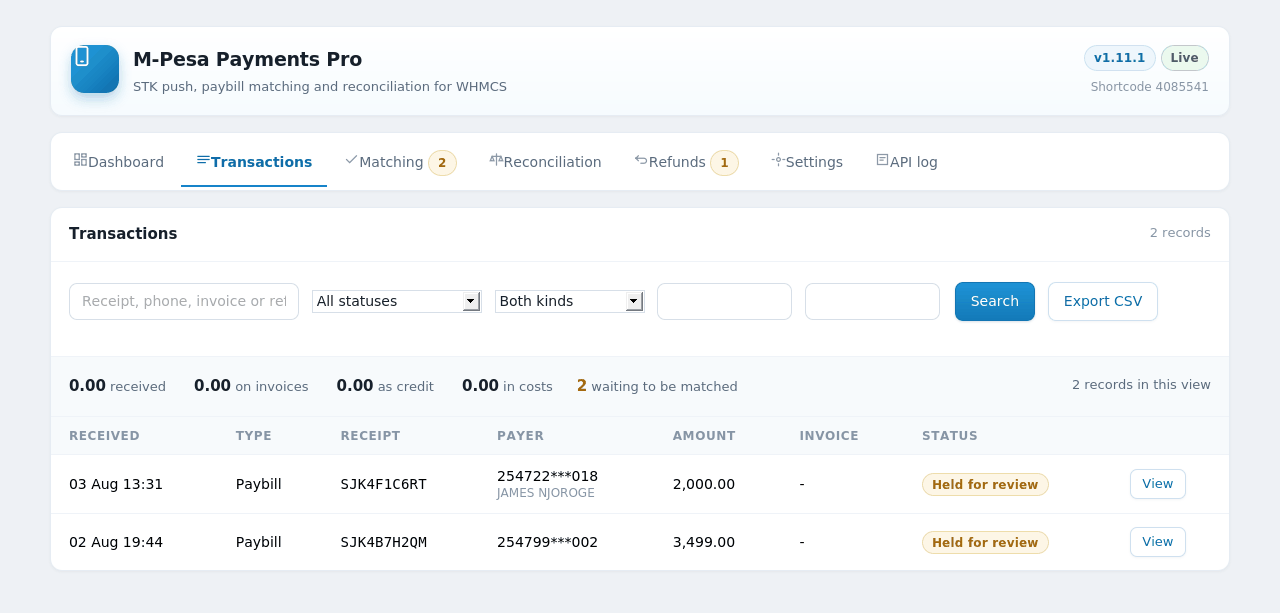Click the 2 records in this view text
Screen dimensions: 1280x613
pyautogui.click(x=1141, y=385)
